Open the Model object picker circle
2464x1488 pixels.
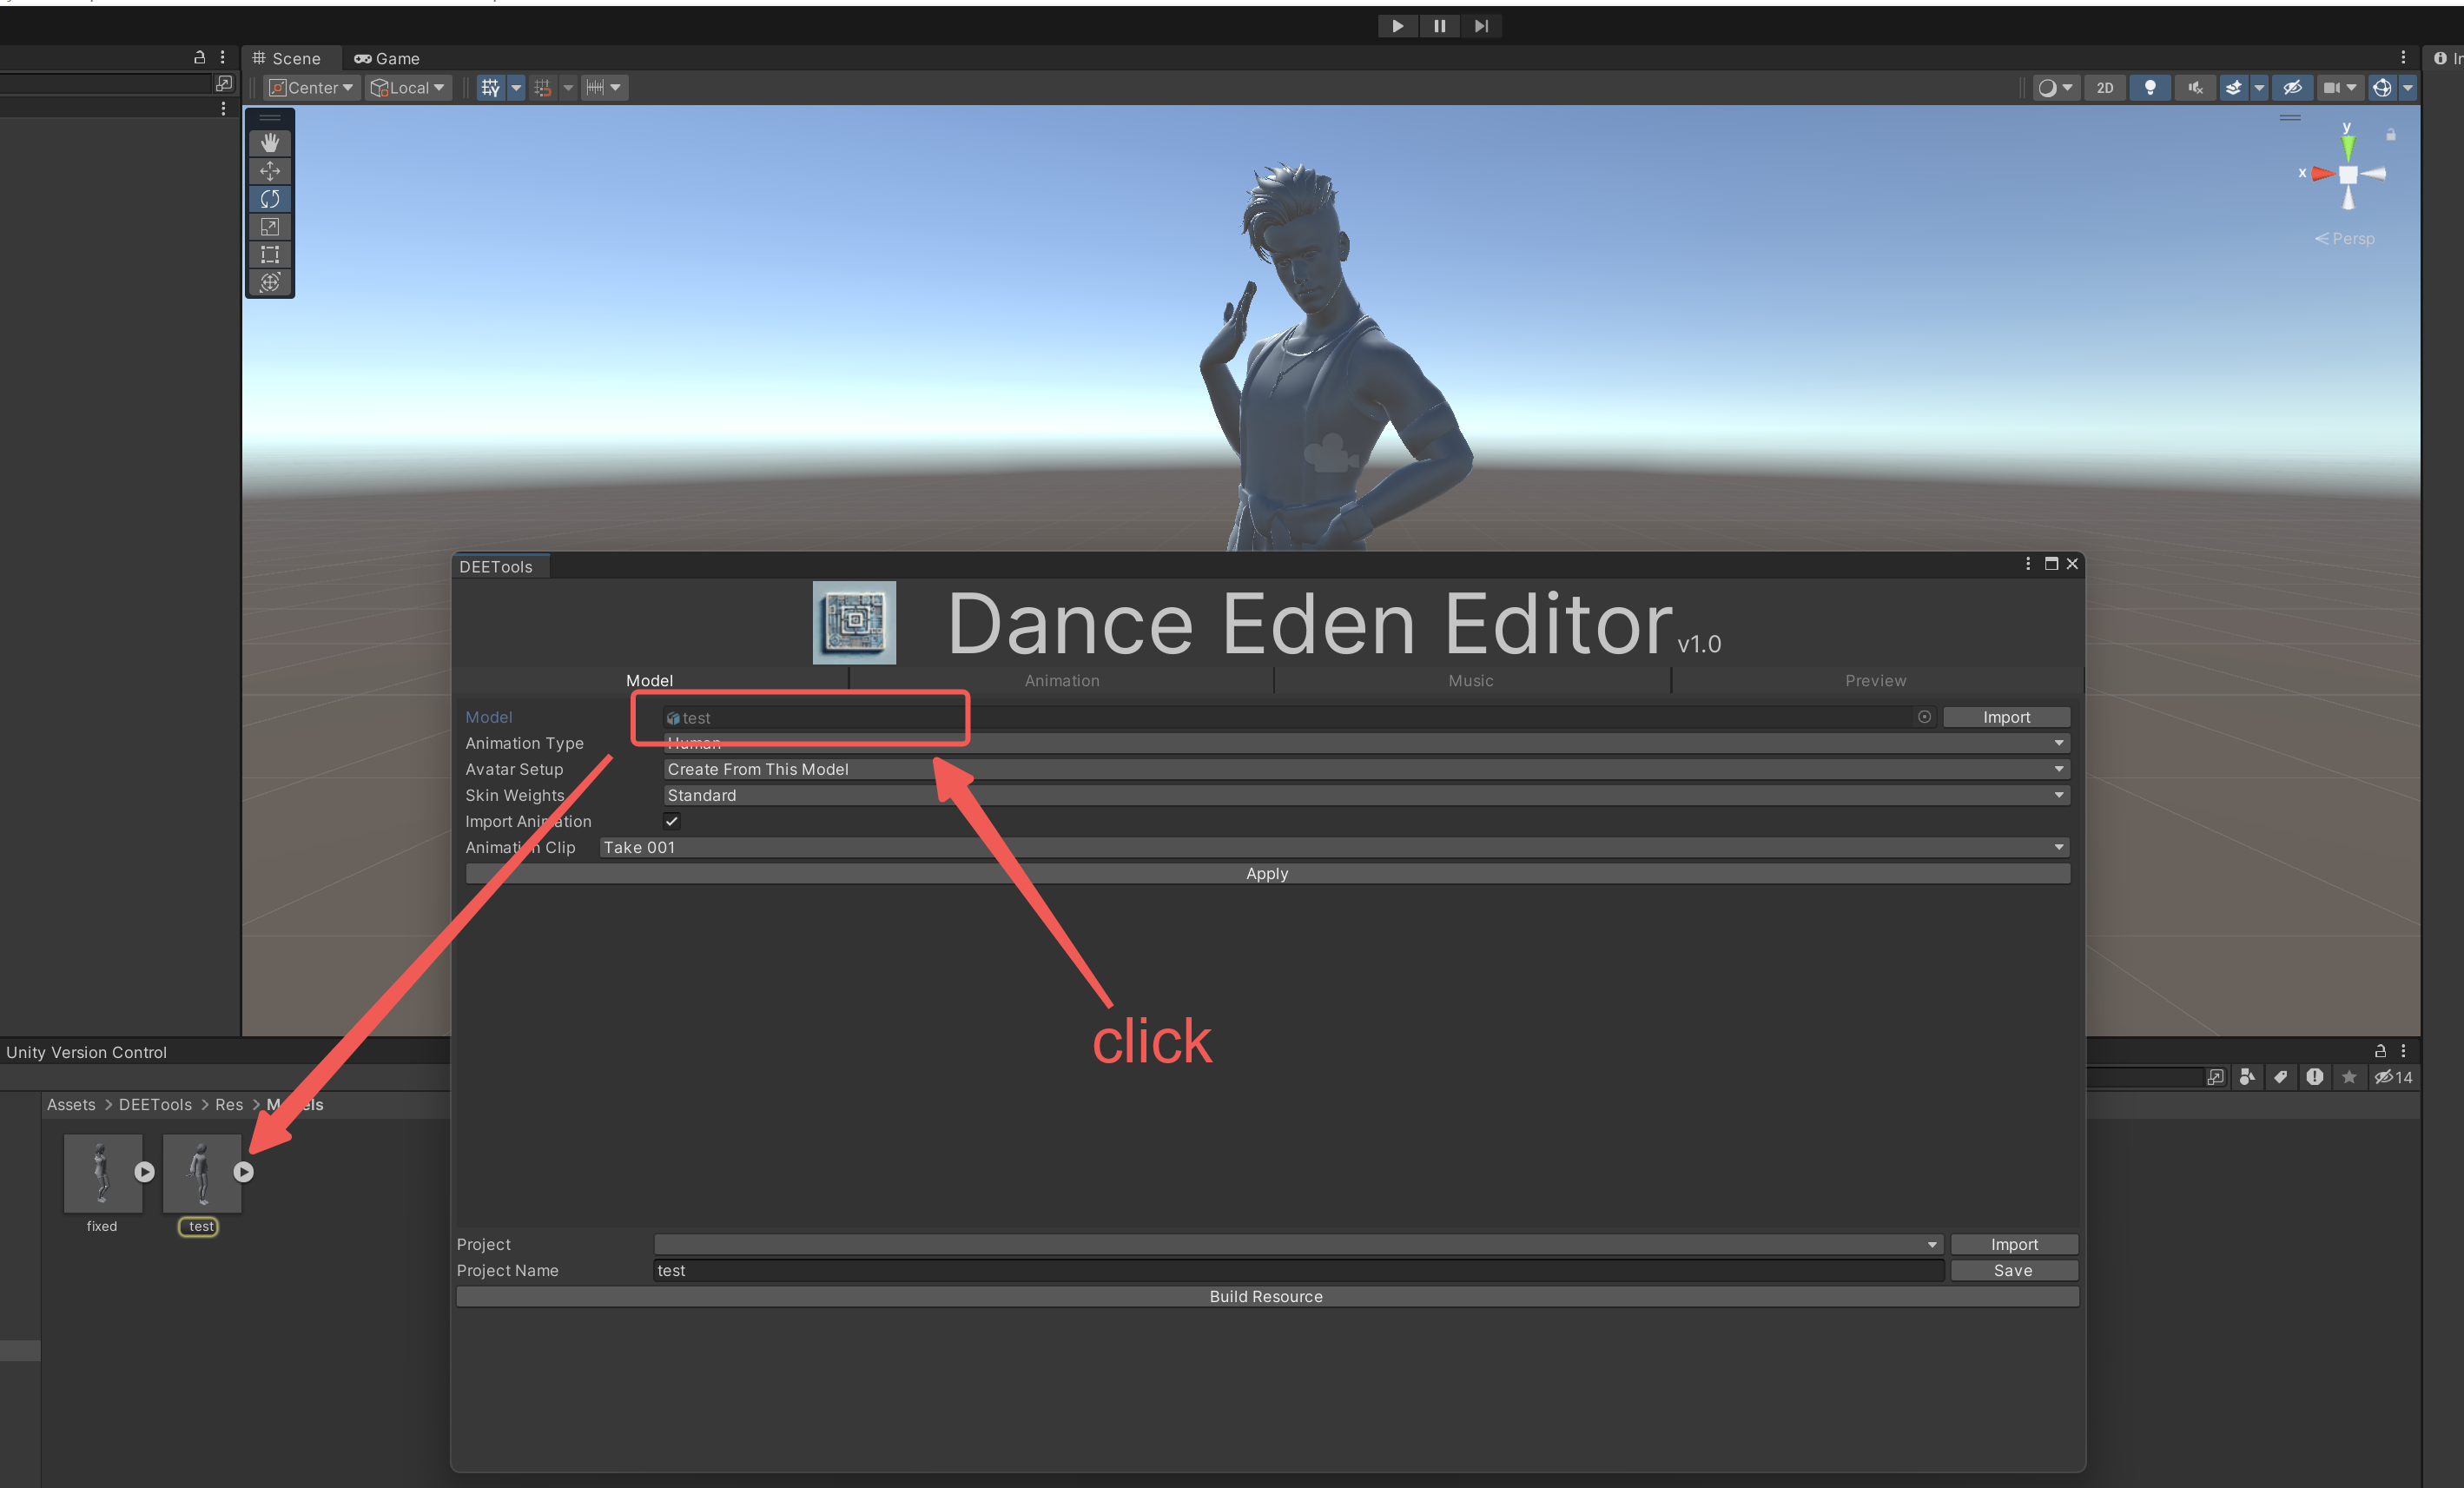tap(1924, 717)
